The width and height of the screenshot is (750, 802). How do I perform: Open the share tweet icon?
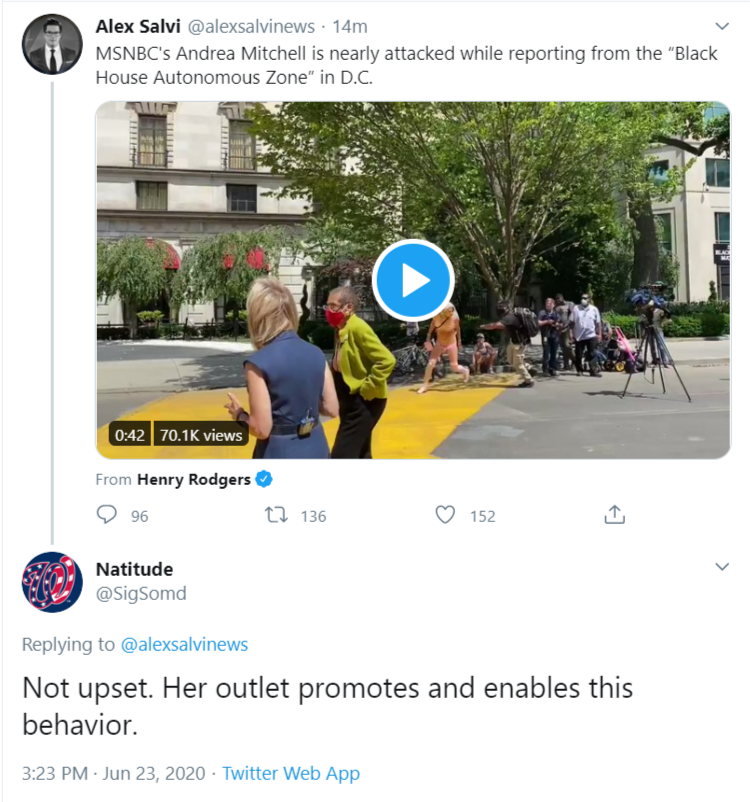(x=615, y=515)
